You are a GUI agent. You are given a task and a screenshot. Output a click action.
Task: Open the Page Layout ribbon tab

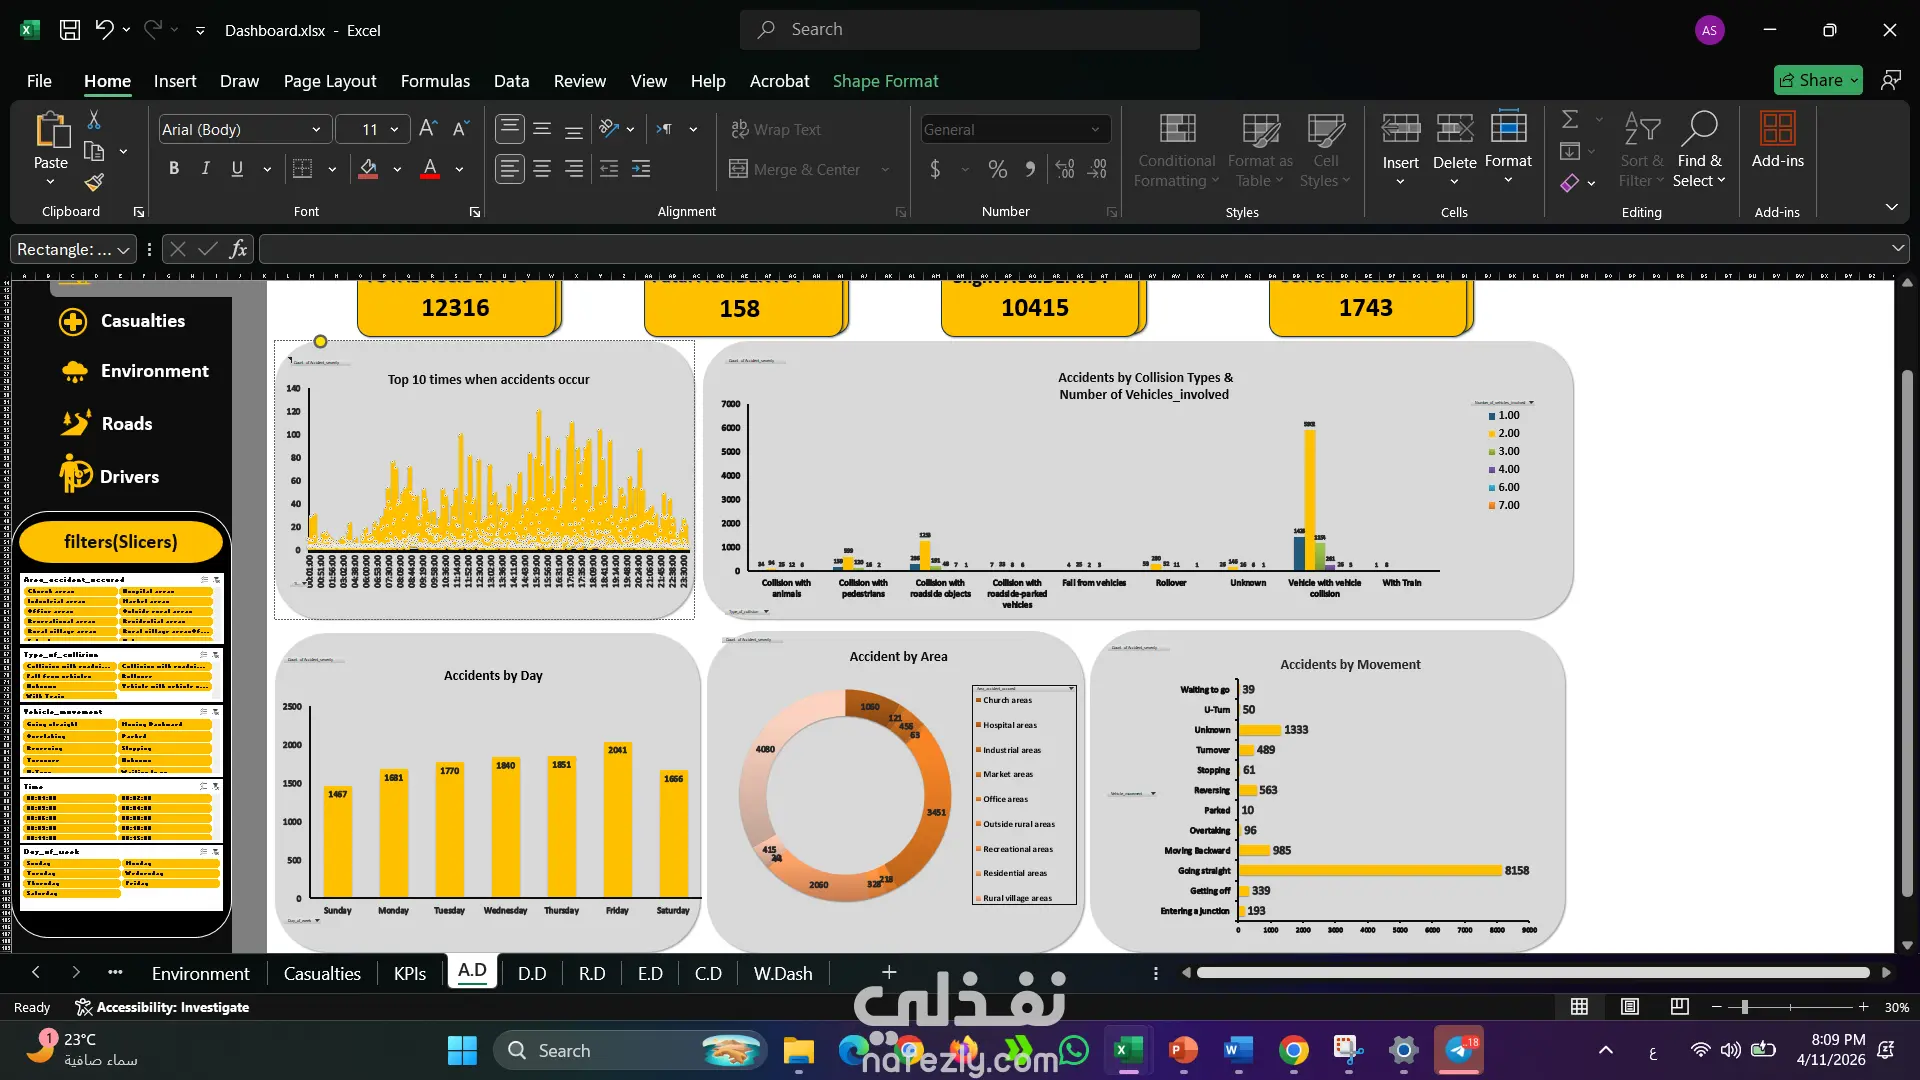(330, 81)
